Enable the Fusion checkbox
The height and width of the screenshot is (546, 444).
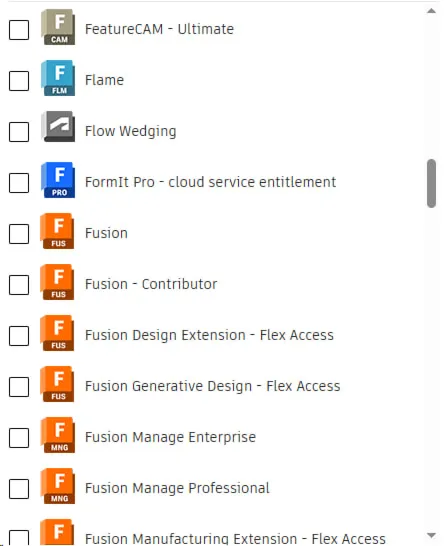coord(19,234)
